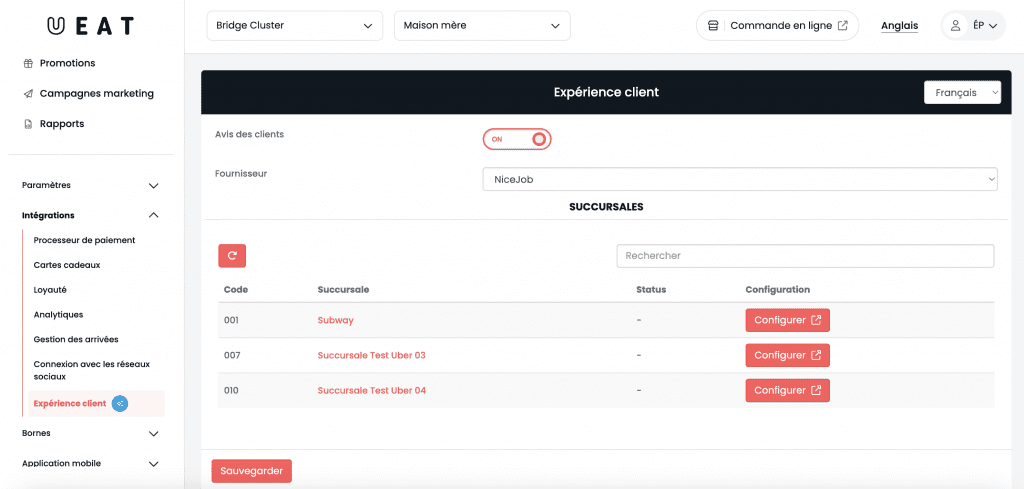
Task: Click the Sauvegarder button
Action: pyautogui.click(x=251, y=471)
